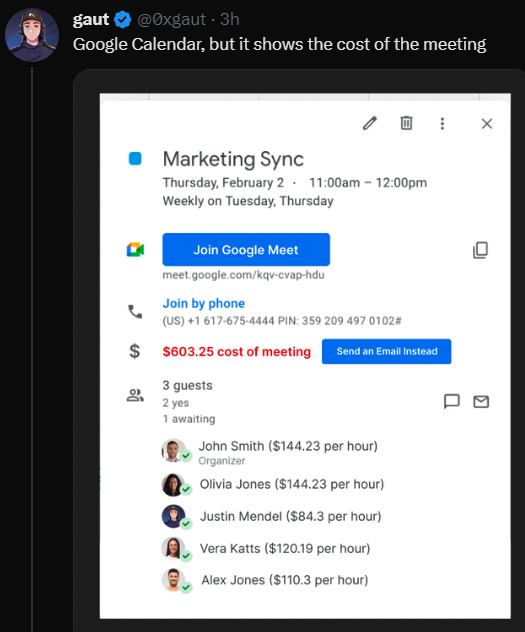
Task: Click the 1 awaiting status text
Action: click(189, 419)
